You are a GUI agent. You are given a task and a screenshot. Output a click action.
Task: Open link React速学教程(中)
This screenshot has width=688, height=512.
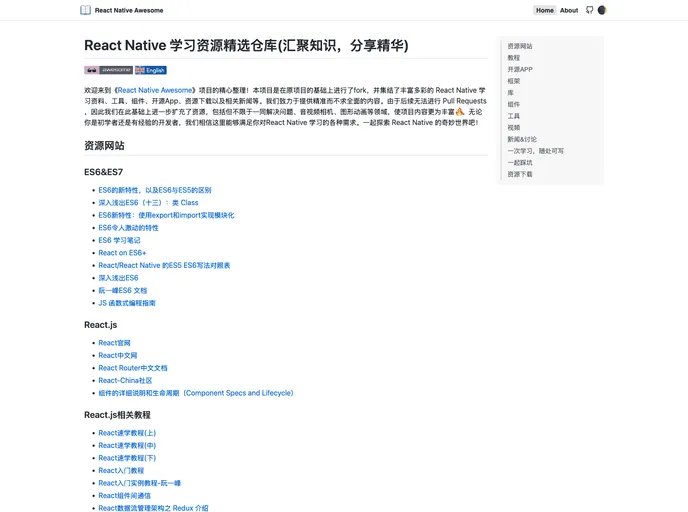(127, 445)
